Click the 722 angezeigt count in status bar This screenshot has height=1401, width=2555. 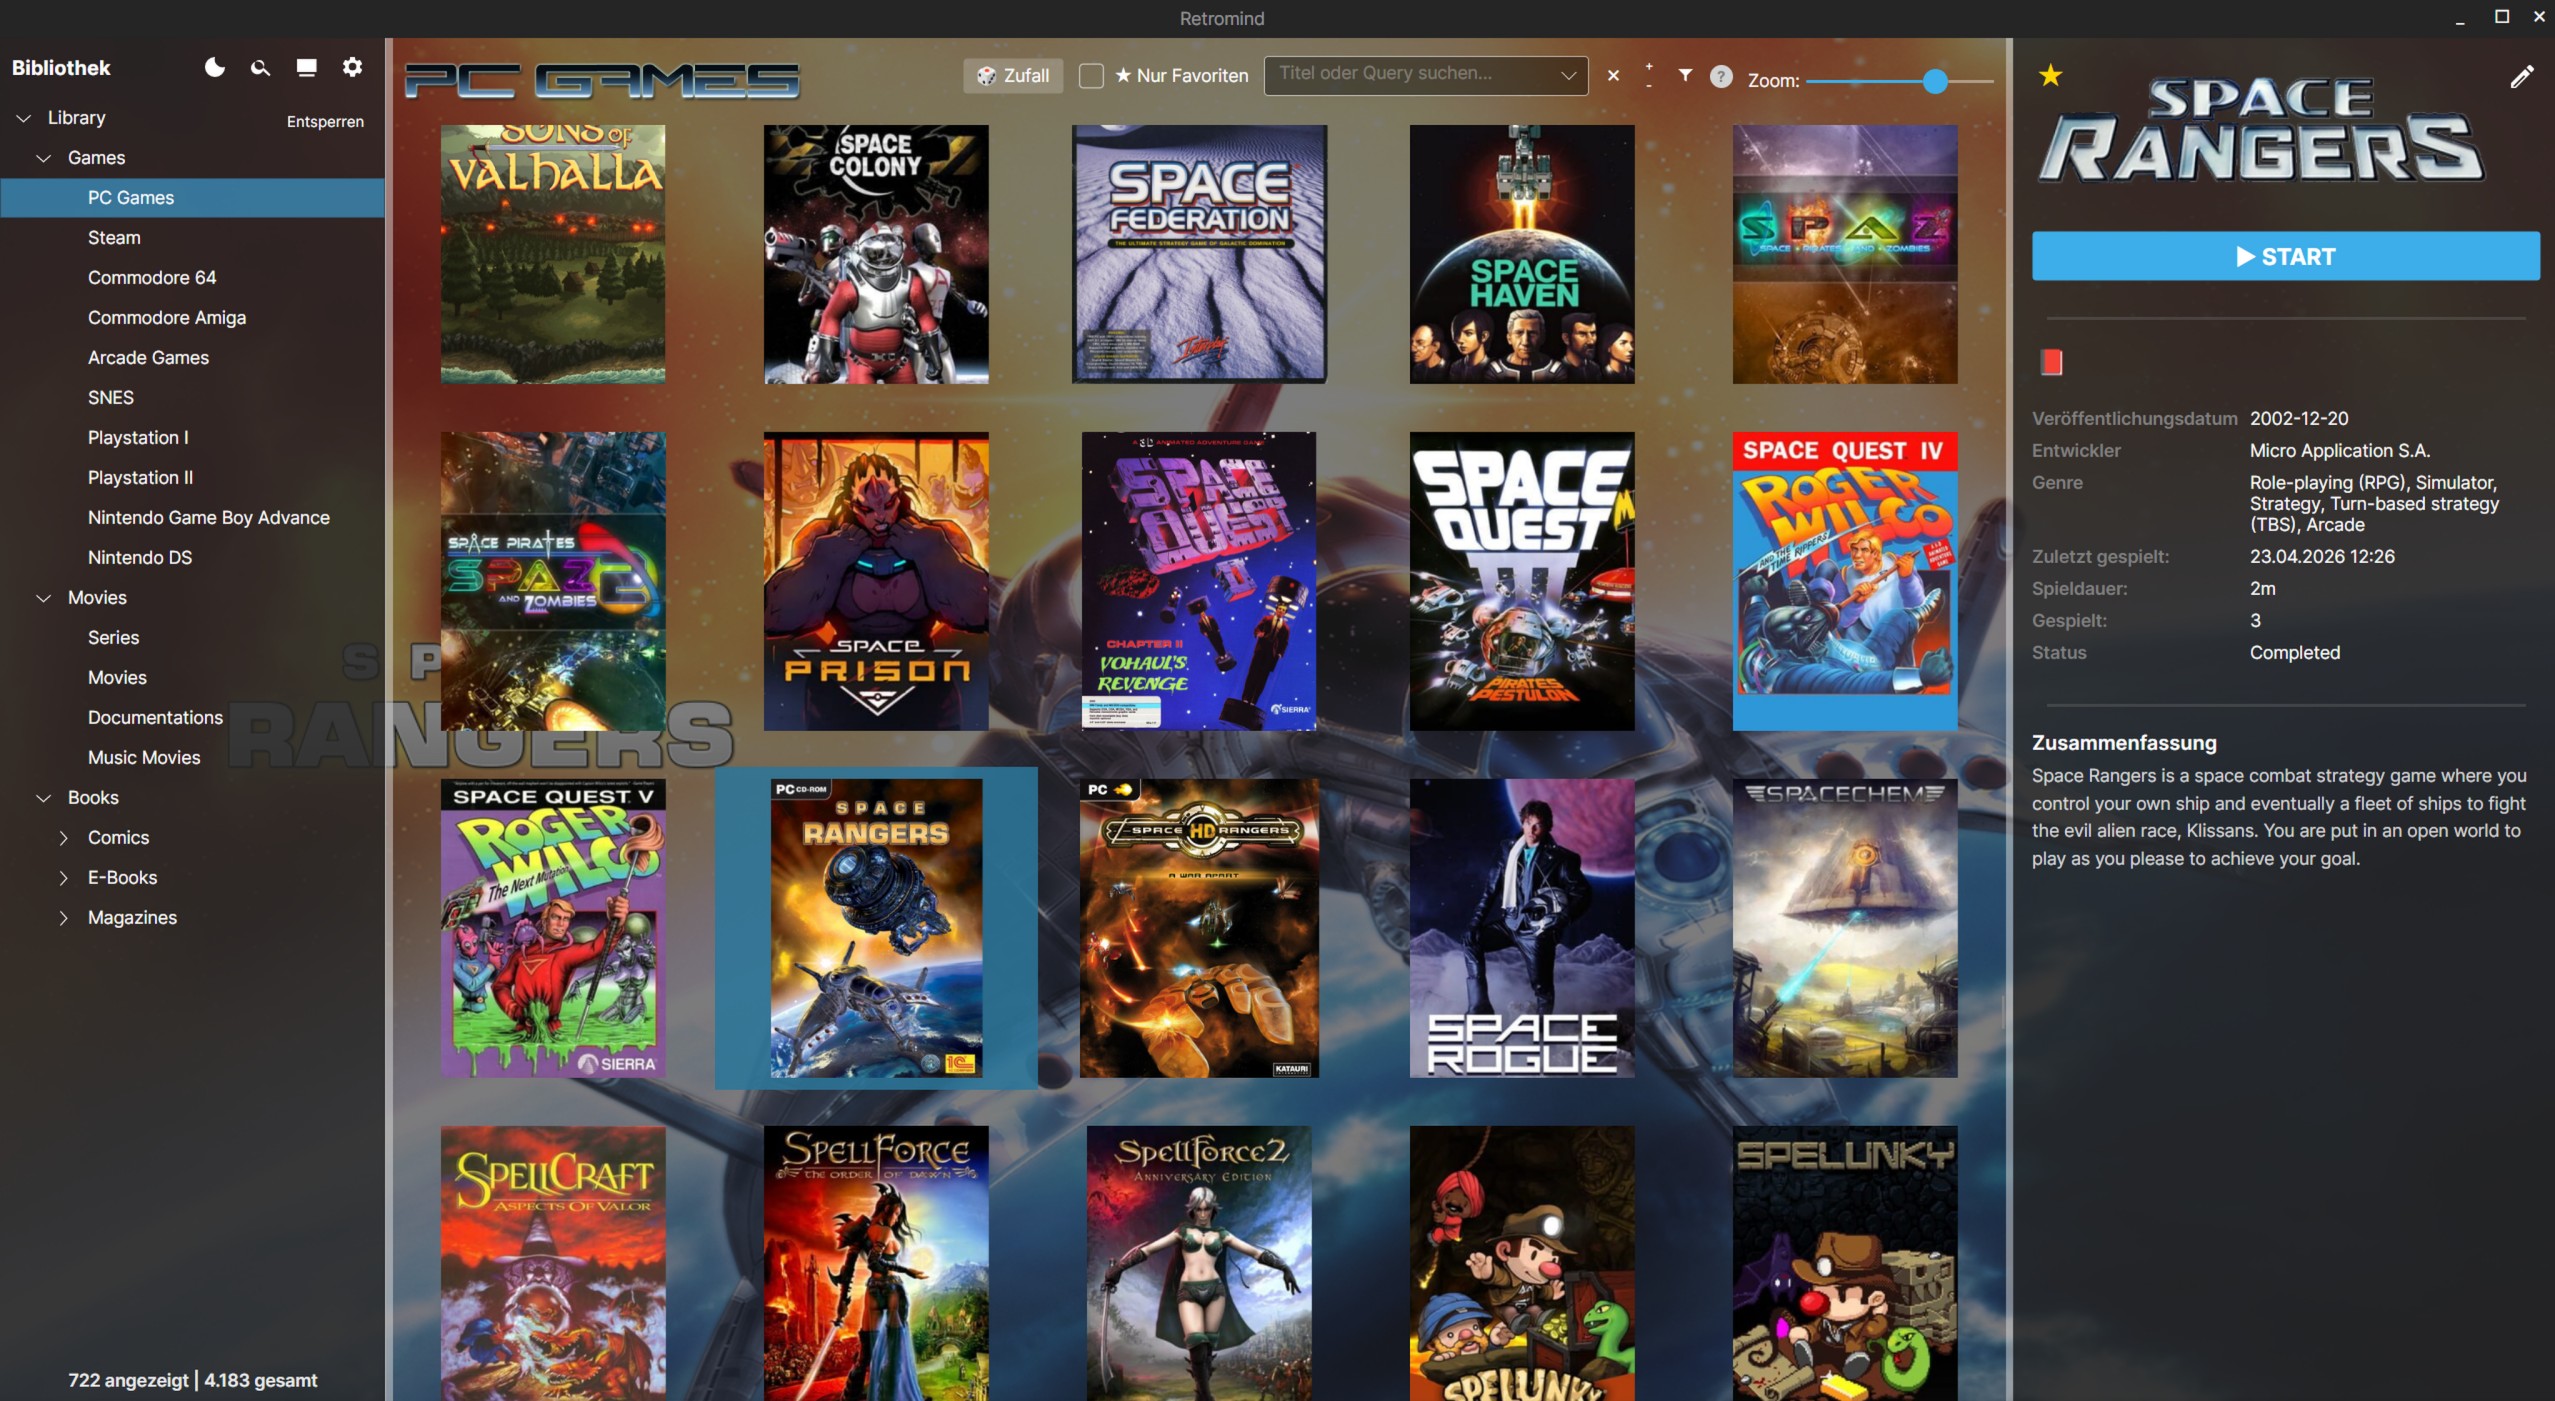point(128,1380)
